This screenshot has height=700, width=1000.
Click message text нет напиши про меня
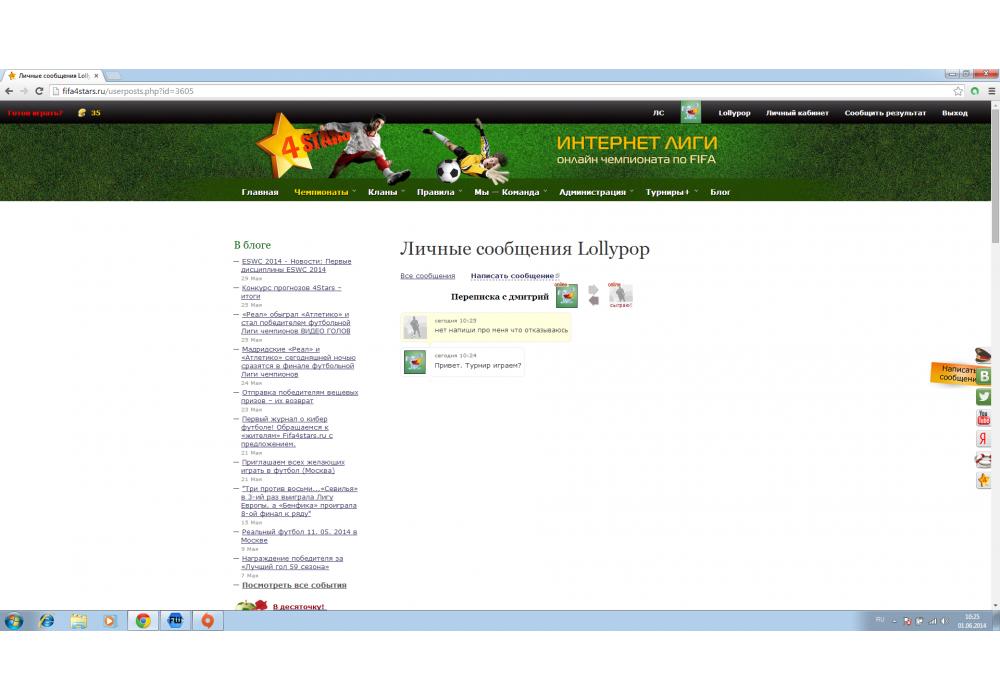pyautogui.click(x=501, y=330)
